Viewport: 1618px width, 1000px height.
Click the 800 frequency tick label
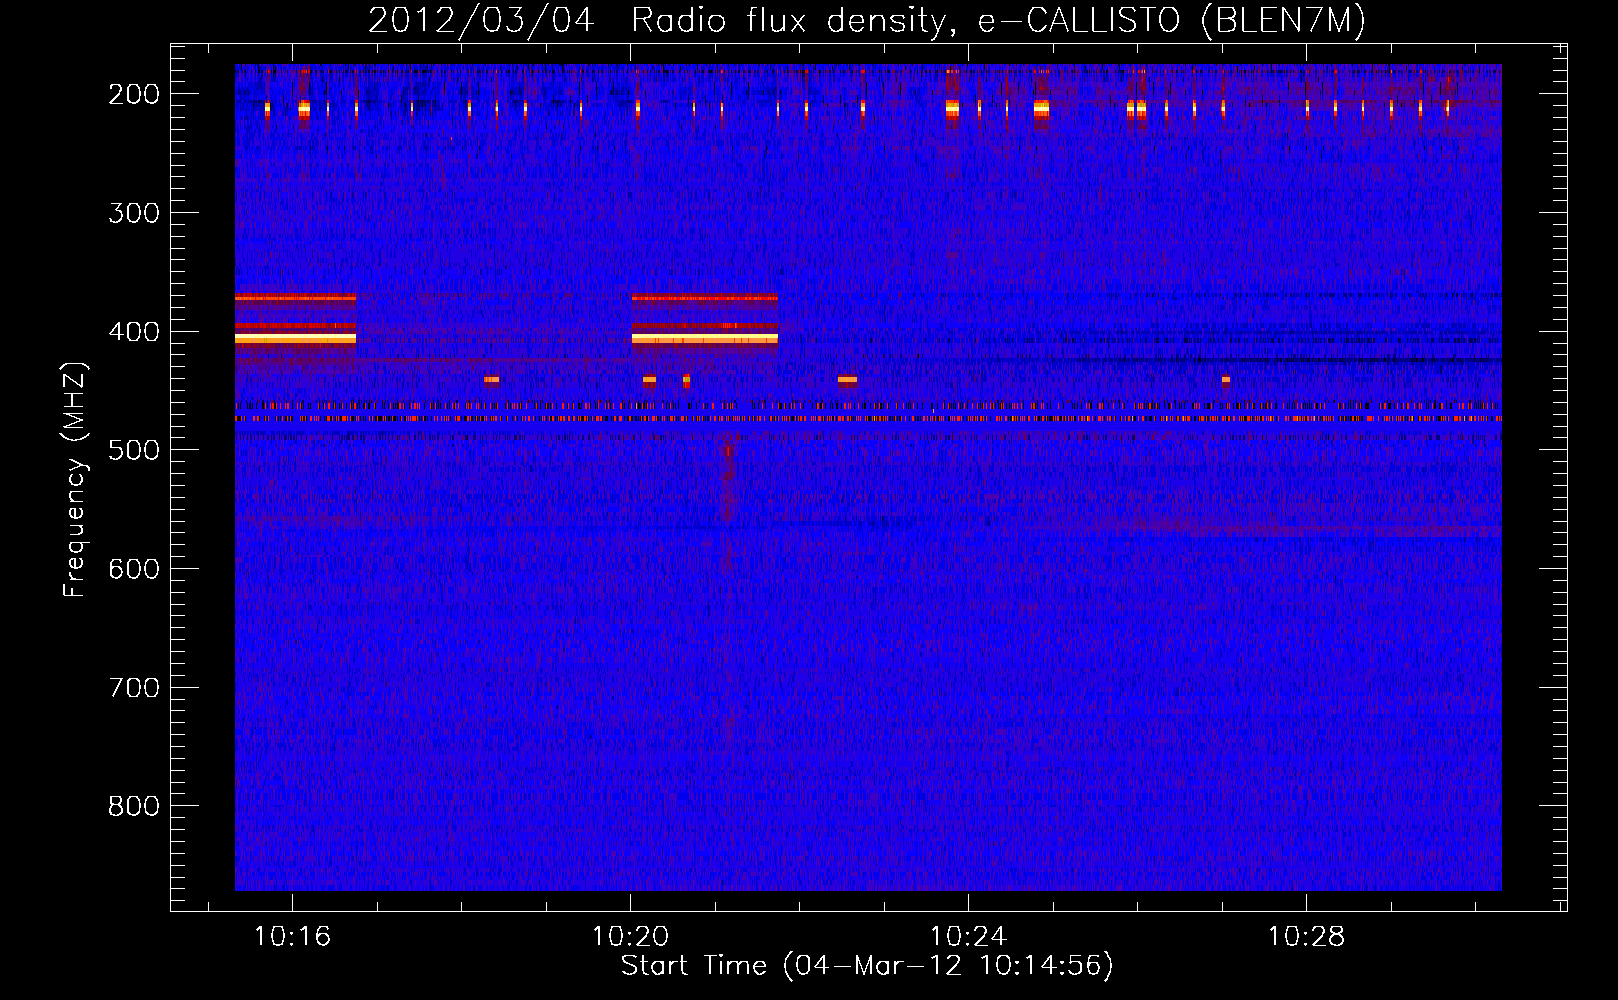pos(134,806)
